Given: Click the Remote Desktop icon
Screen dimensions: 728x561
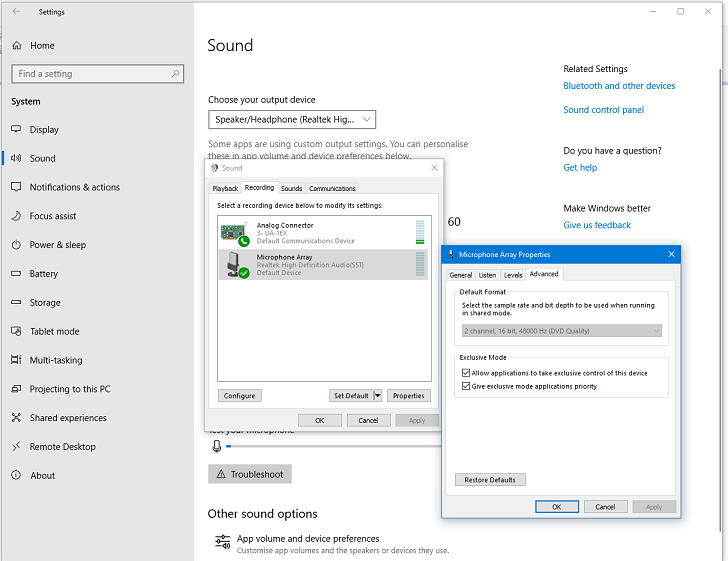Looking at the screenshot, I should pyautogui.click(x=16, y=446).
